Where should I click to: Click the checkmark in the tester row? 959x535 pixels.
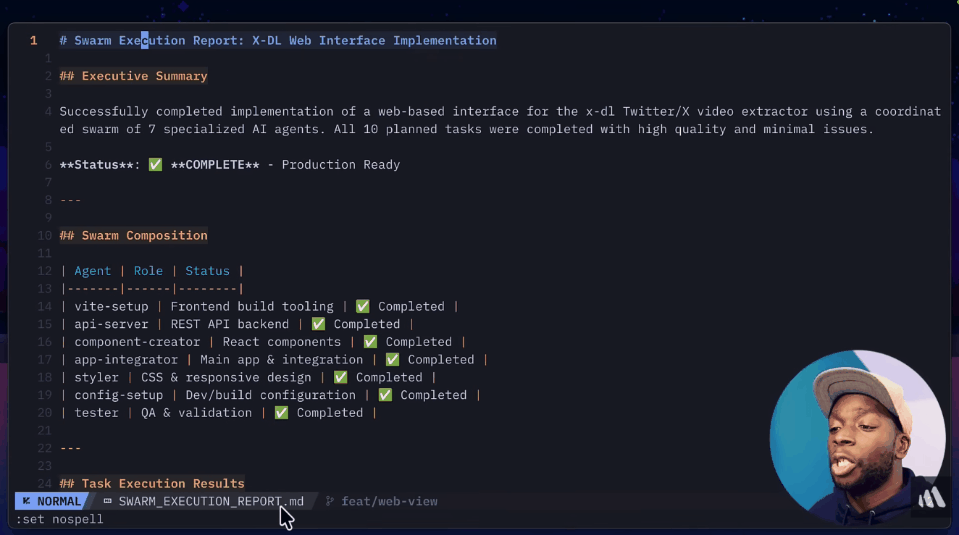pyautogui.click(x=281, y=413)
